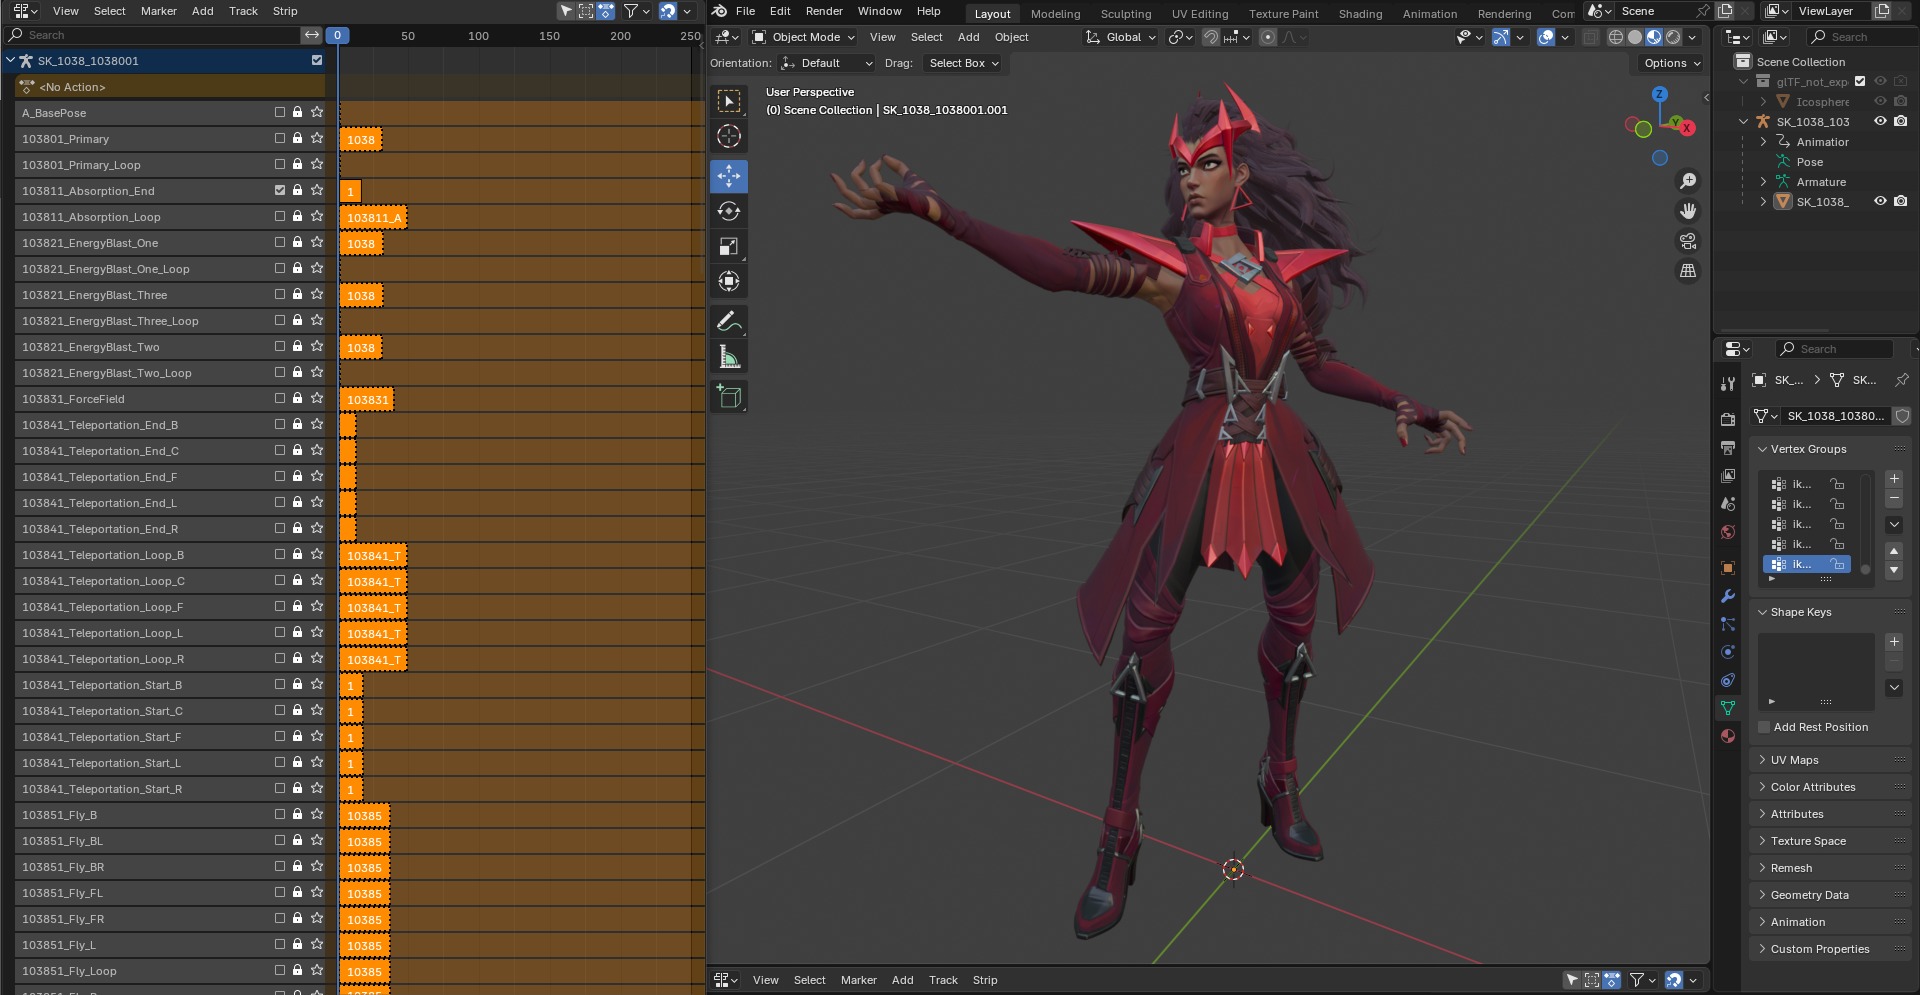Toggle viewport overlays button
The image size is (1920, 995).
(x=1546, y=37)
